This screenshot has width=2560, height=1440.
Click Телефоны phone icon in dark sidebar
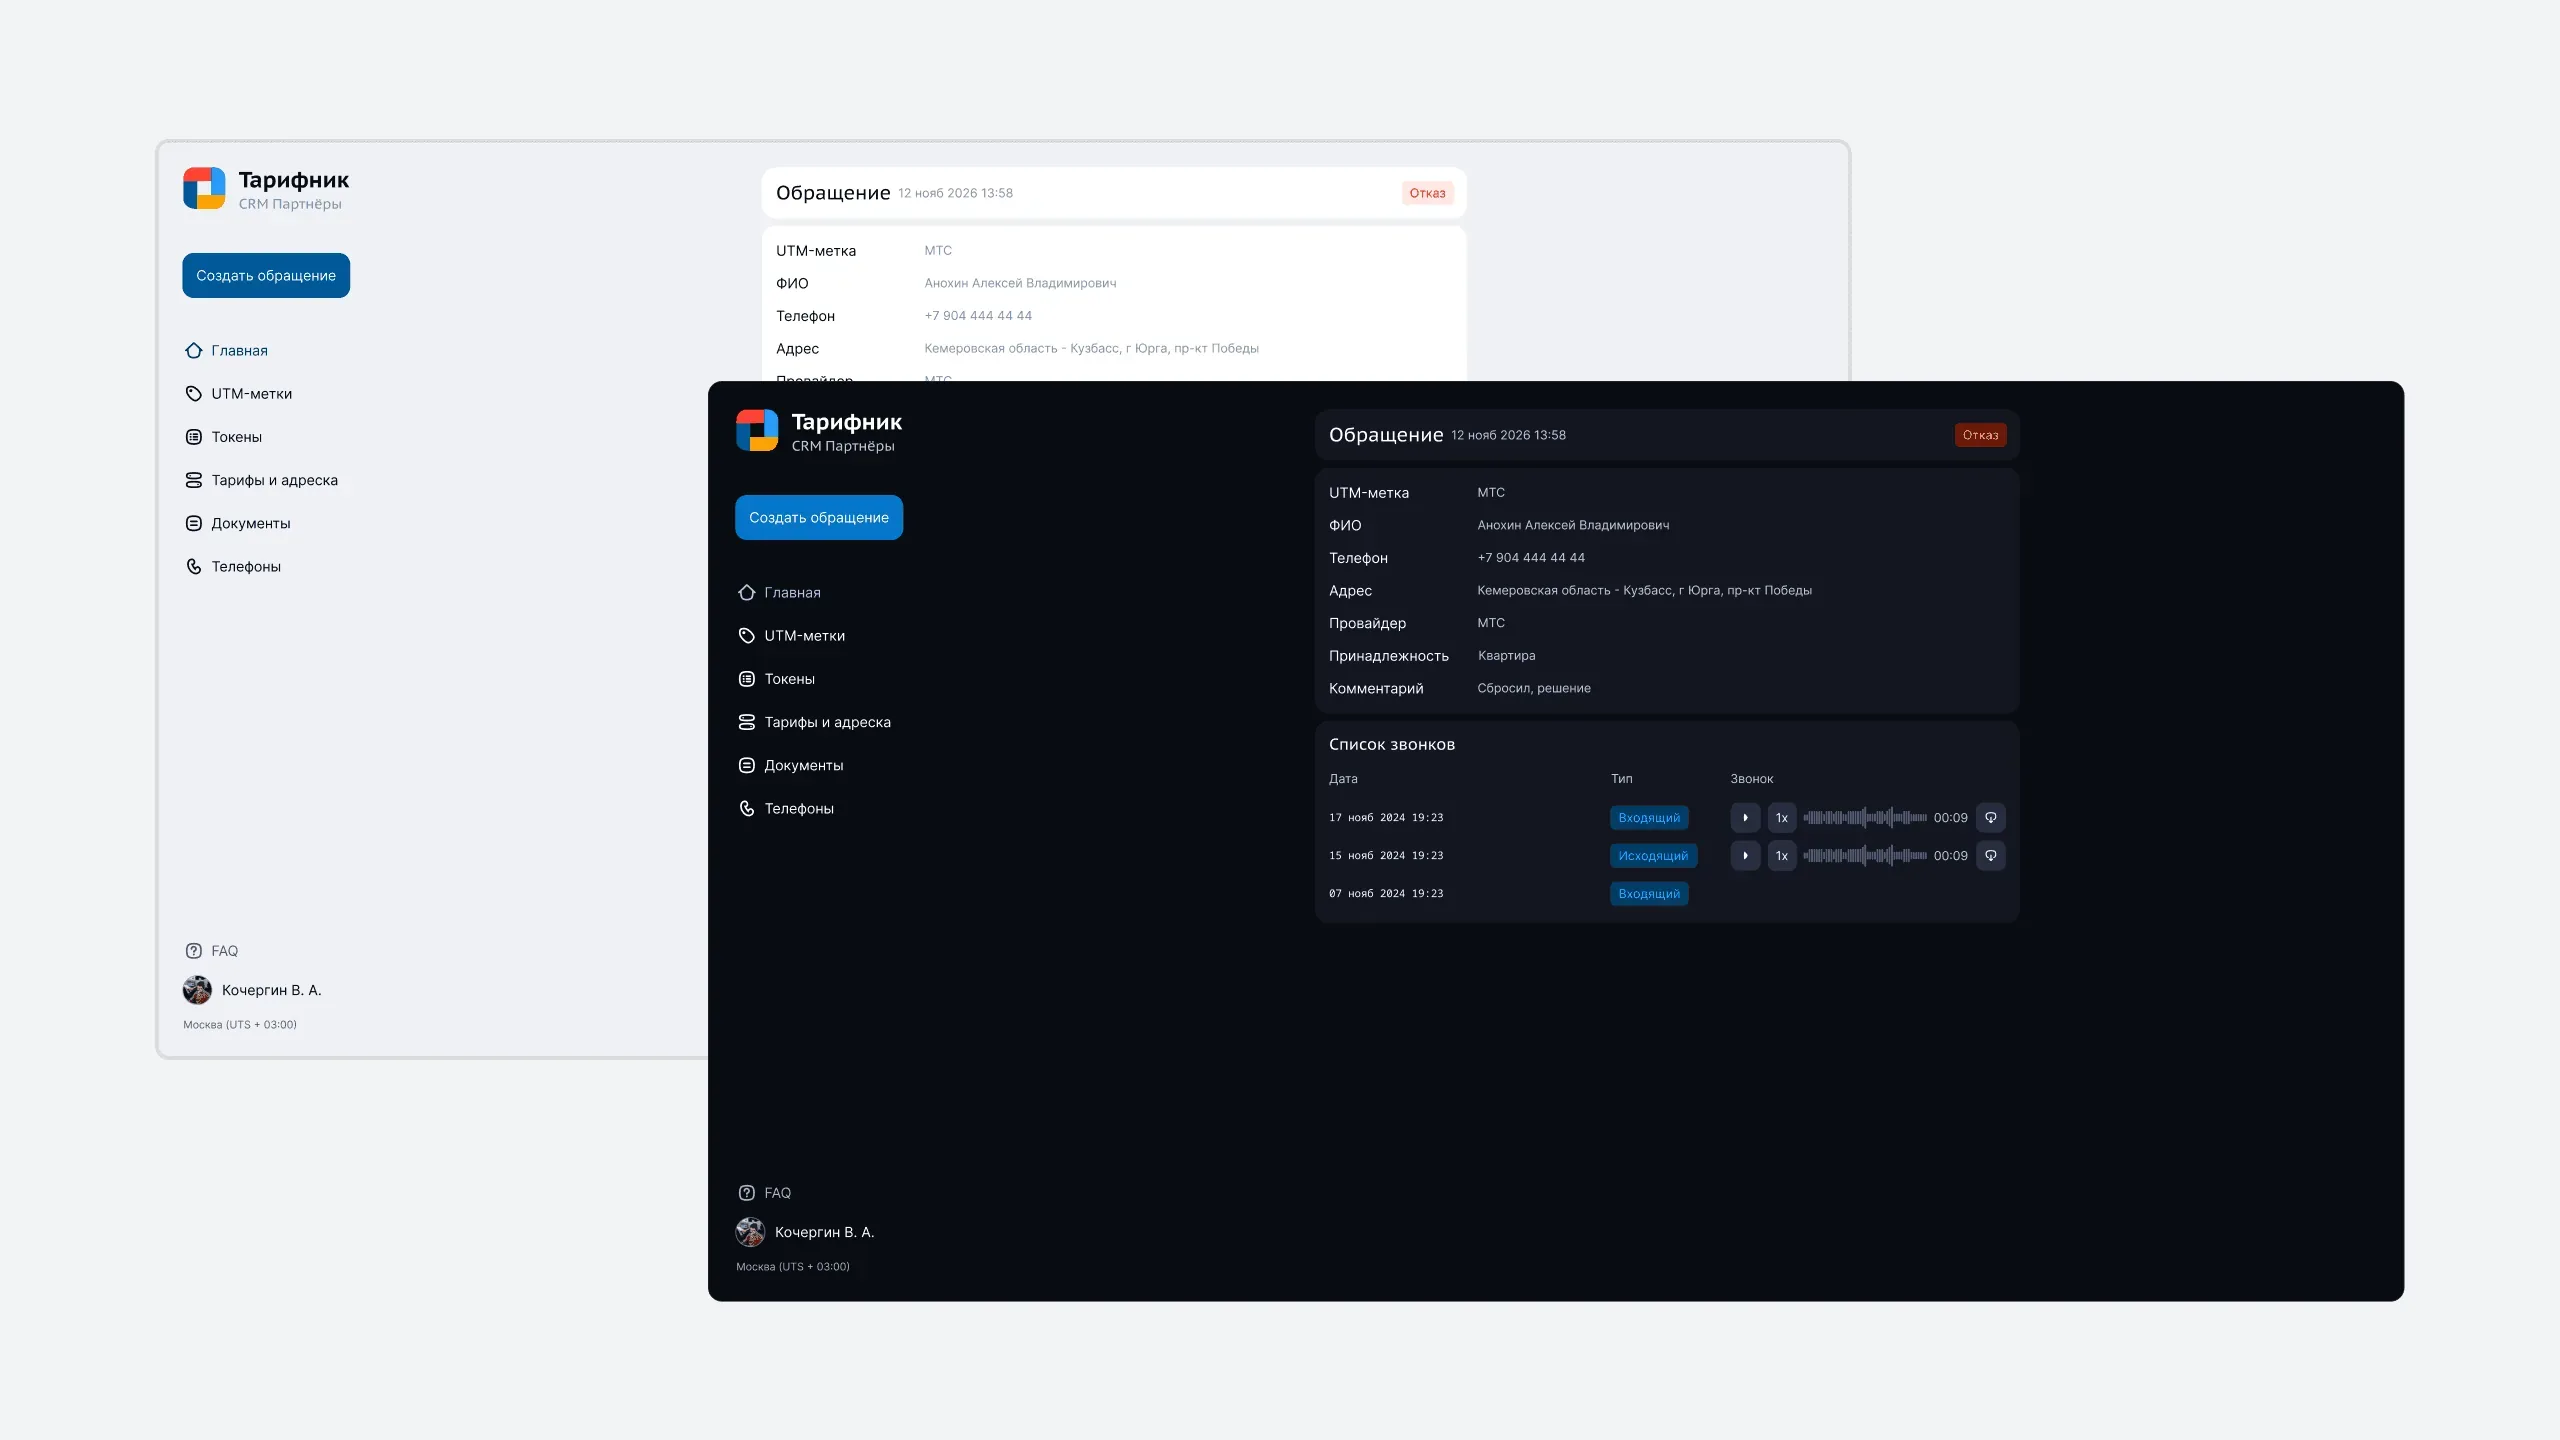746,808
